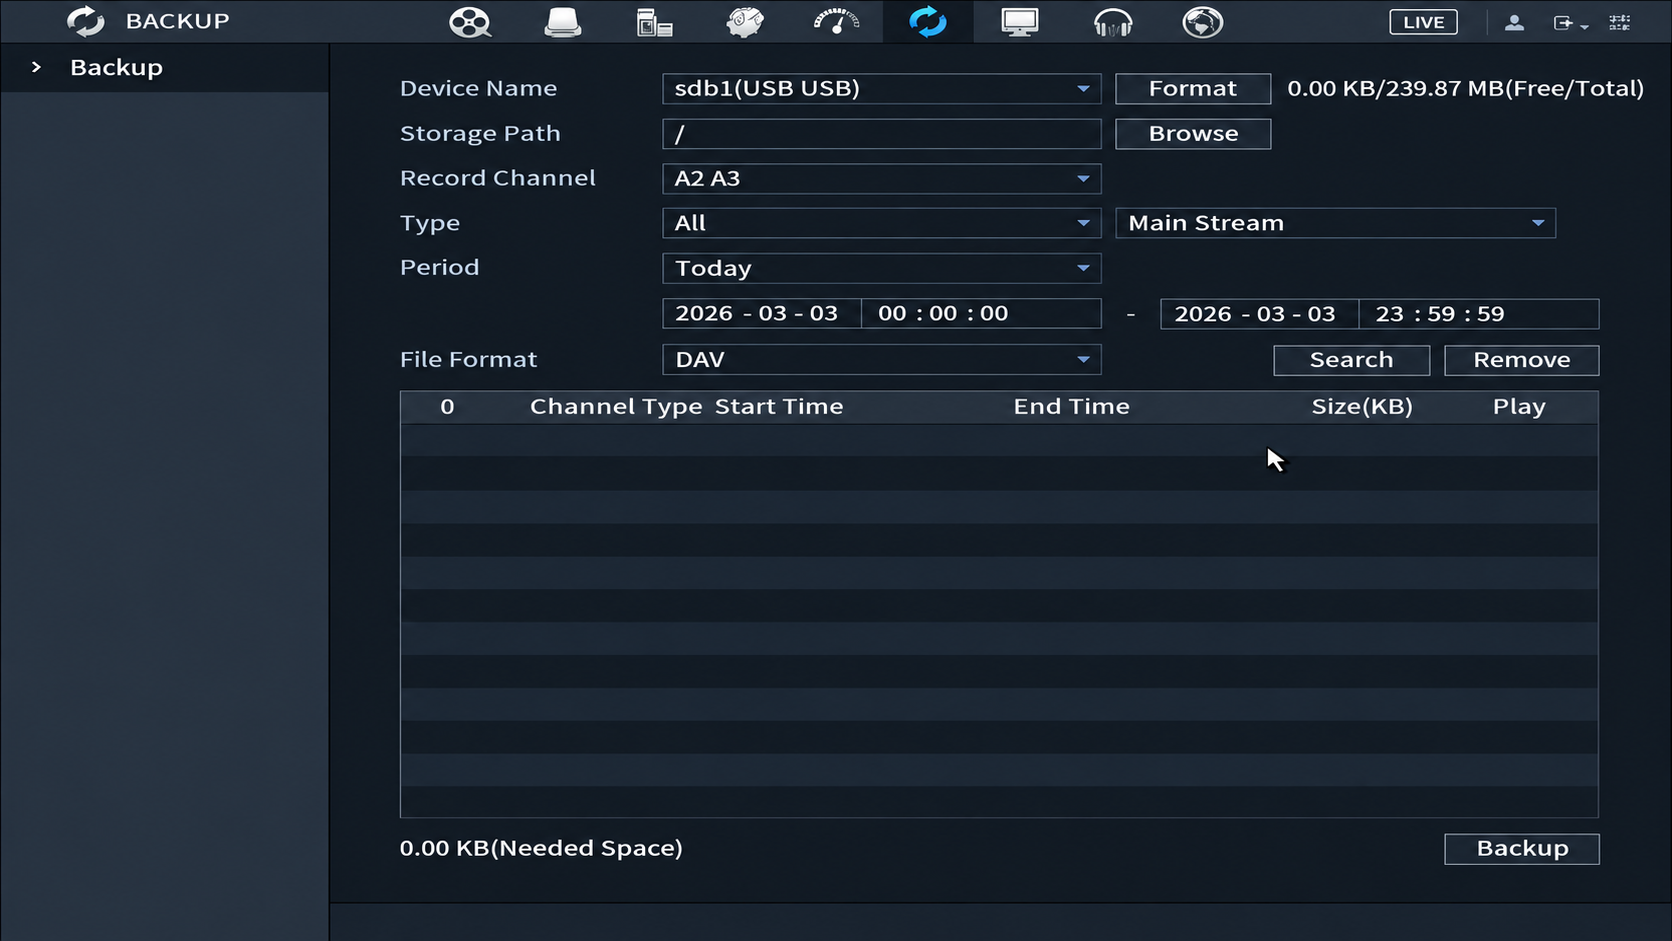Click the user account icon
This screenshot has height=941, width=1672.
(x=1514, y=22)
